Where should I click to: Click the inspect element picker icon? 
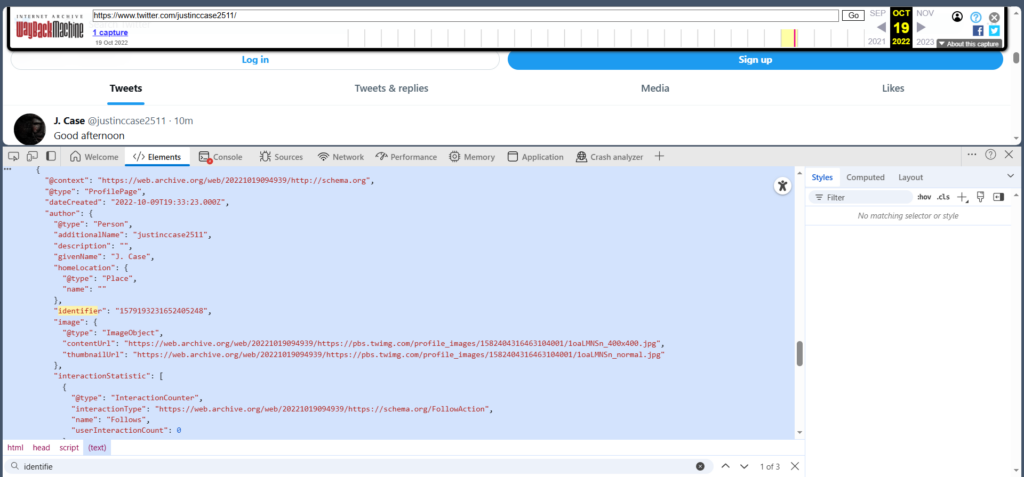pos(13,156)
